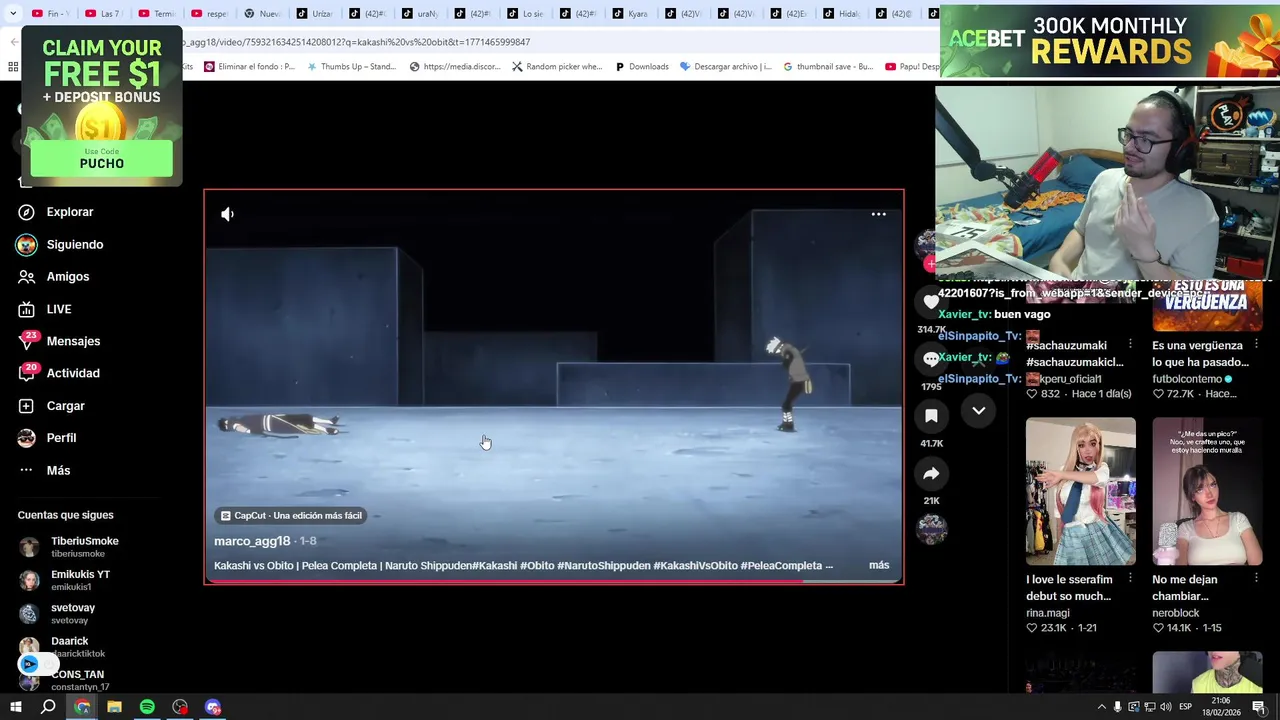
Task: Open the rina.magi account name
Action: pos(1048,613)
